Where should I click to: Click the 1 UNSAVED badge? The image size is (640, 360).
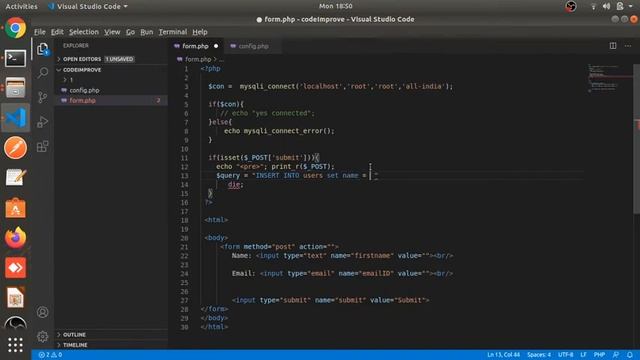119,59
